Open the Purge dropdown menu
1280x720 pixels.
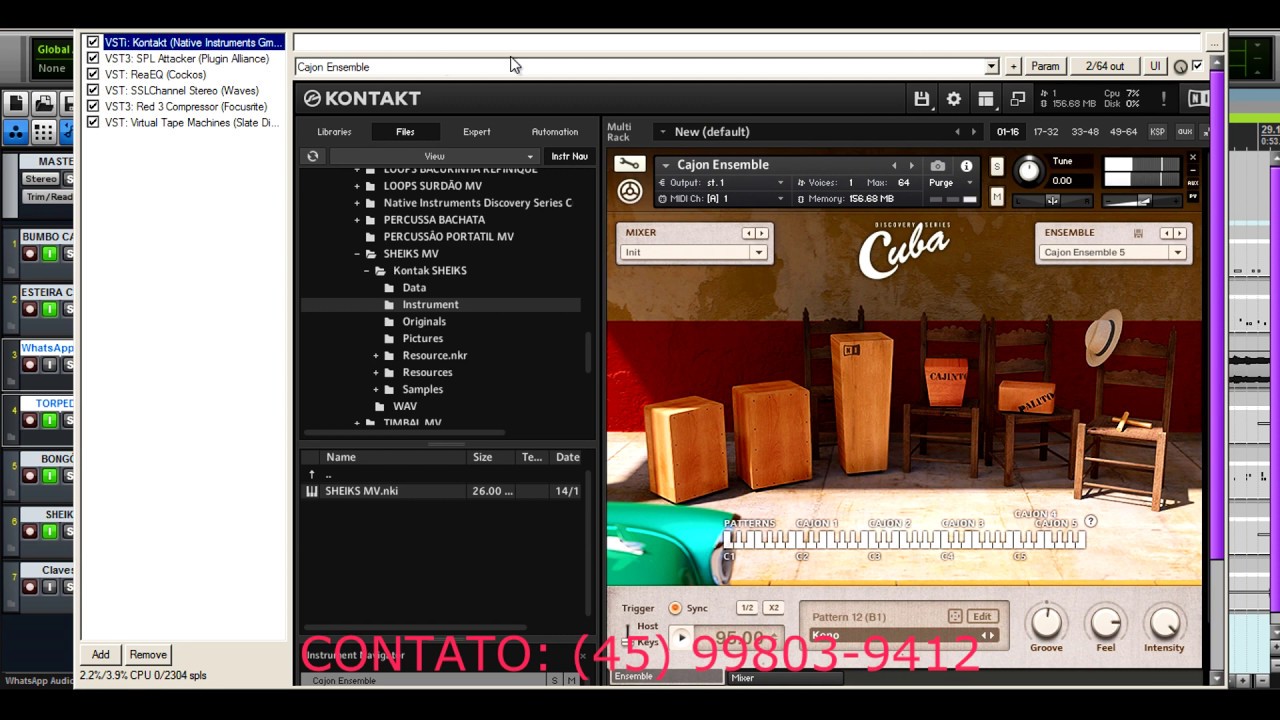[x=950, y=183]
